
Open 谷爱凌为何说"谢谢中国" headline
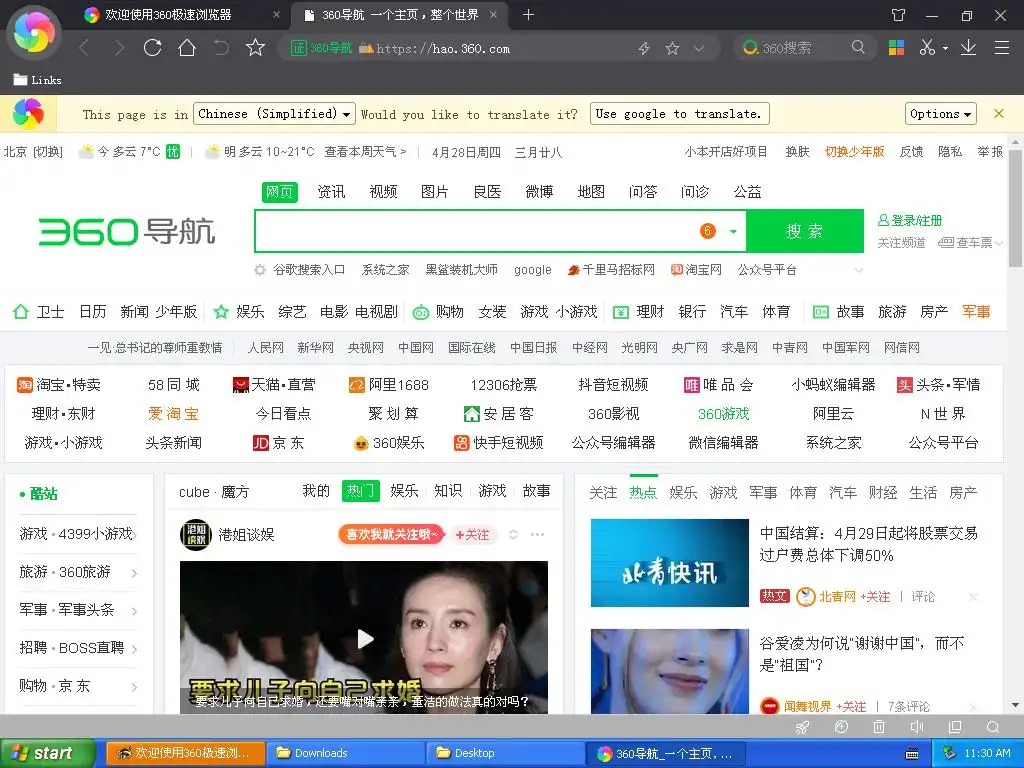tap(862, 654)
